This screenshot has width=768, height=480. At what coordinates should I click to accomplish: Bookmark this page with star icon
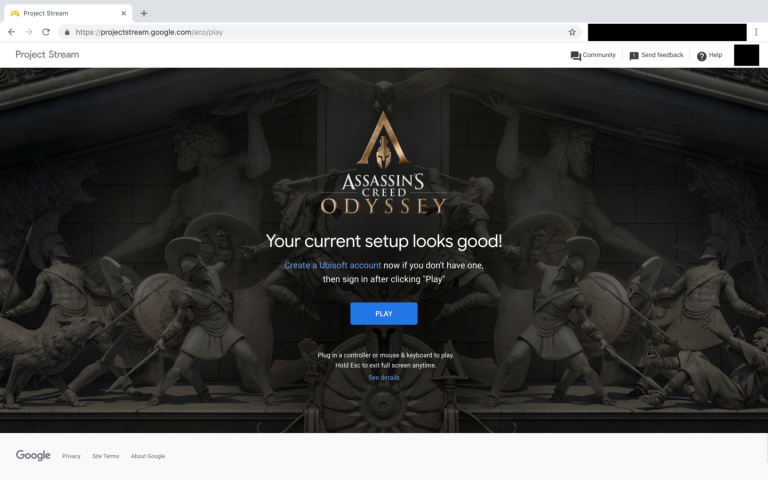pos(572,32)
